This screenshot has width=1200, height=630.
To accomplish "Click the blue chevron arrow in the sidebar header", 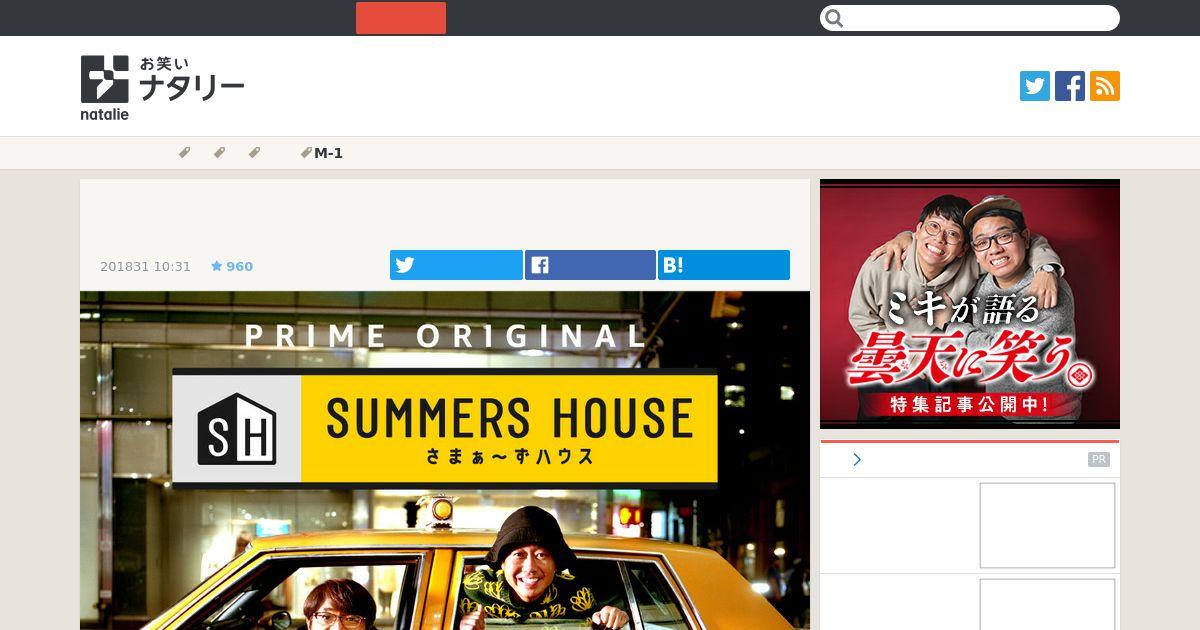I will click(857, 460).
